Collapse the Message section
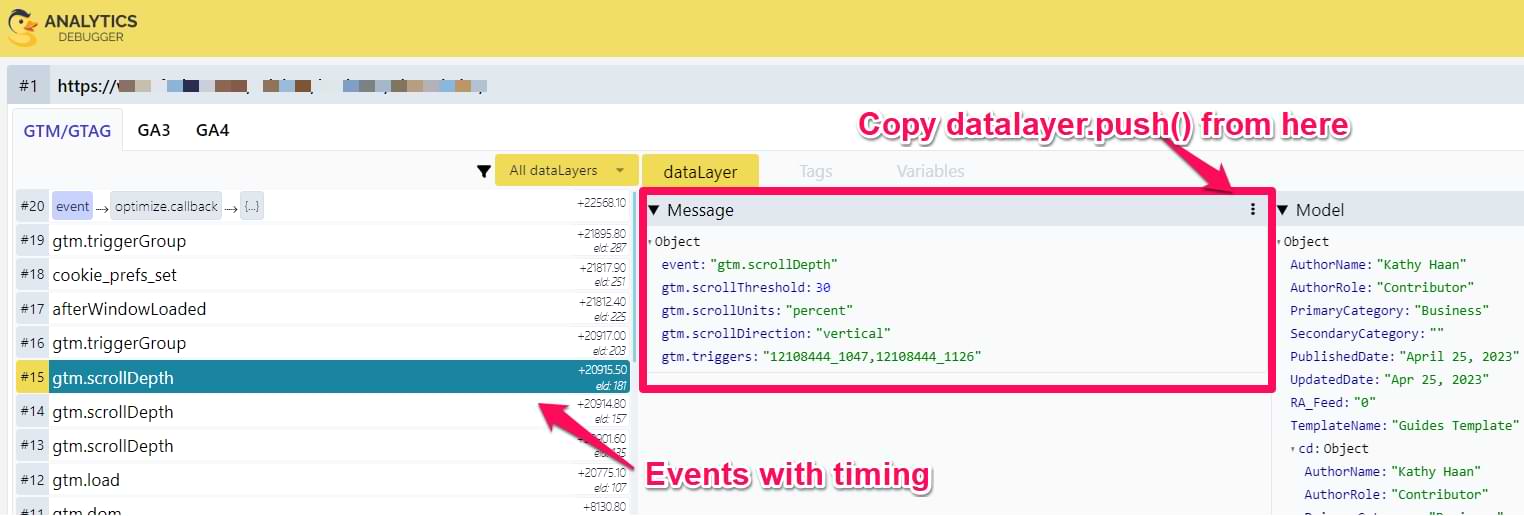The height and width of the screenshot is (516, 1524). 654,210
